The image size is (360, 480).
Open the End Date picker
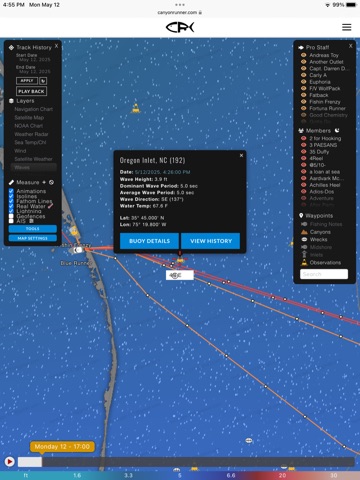click(34, 72)
